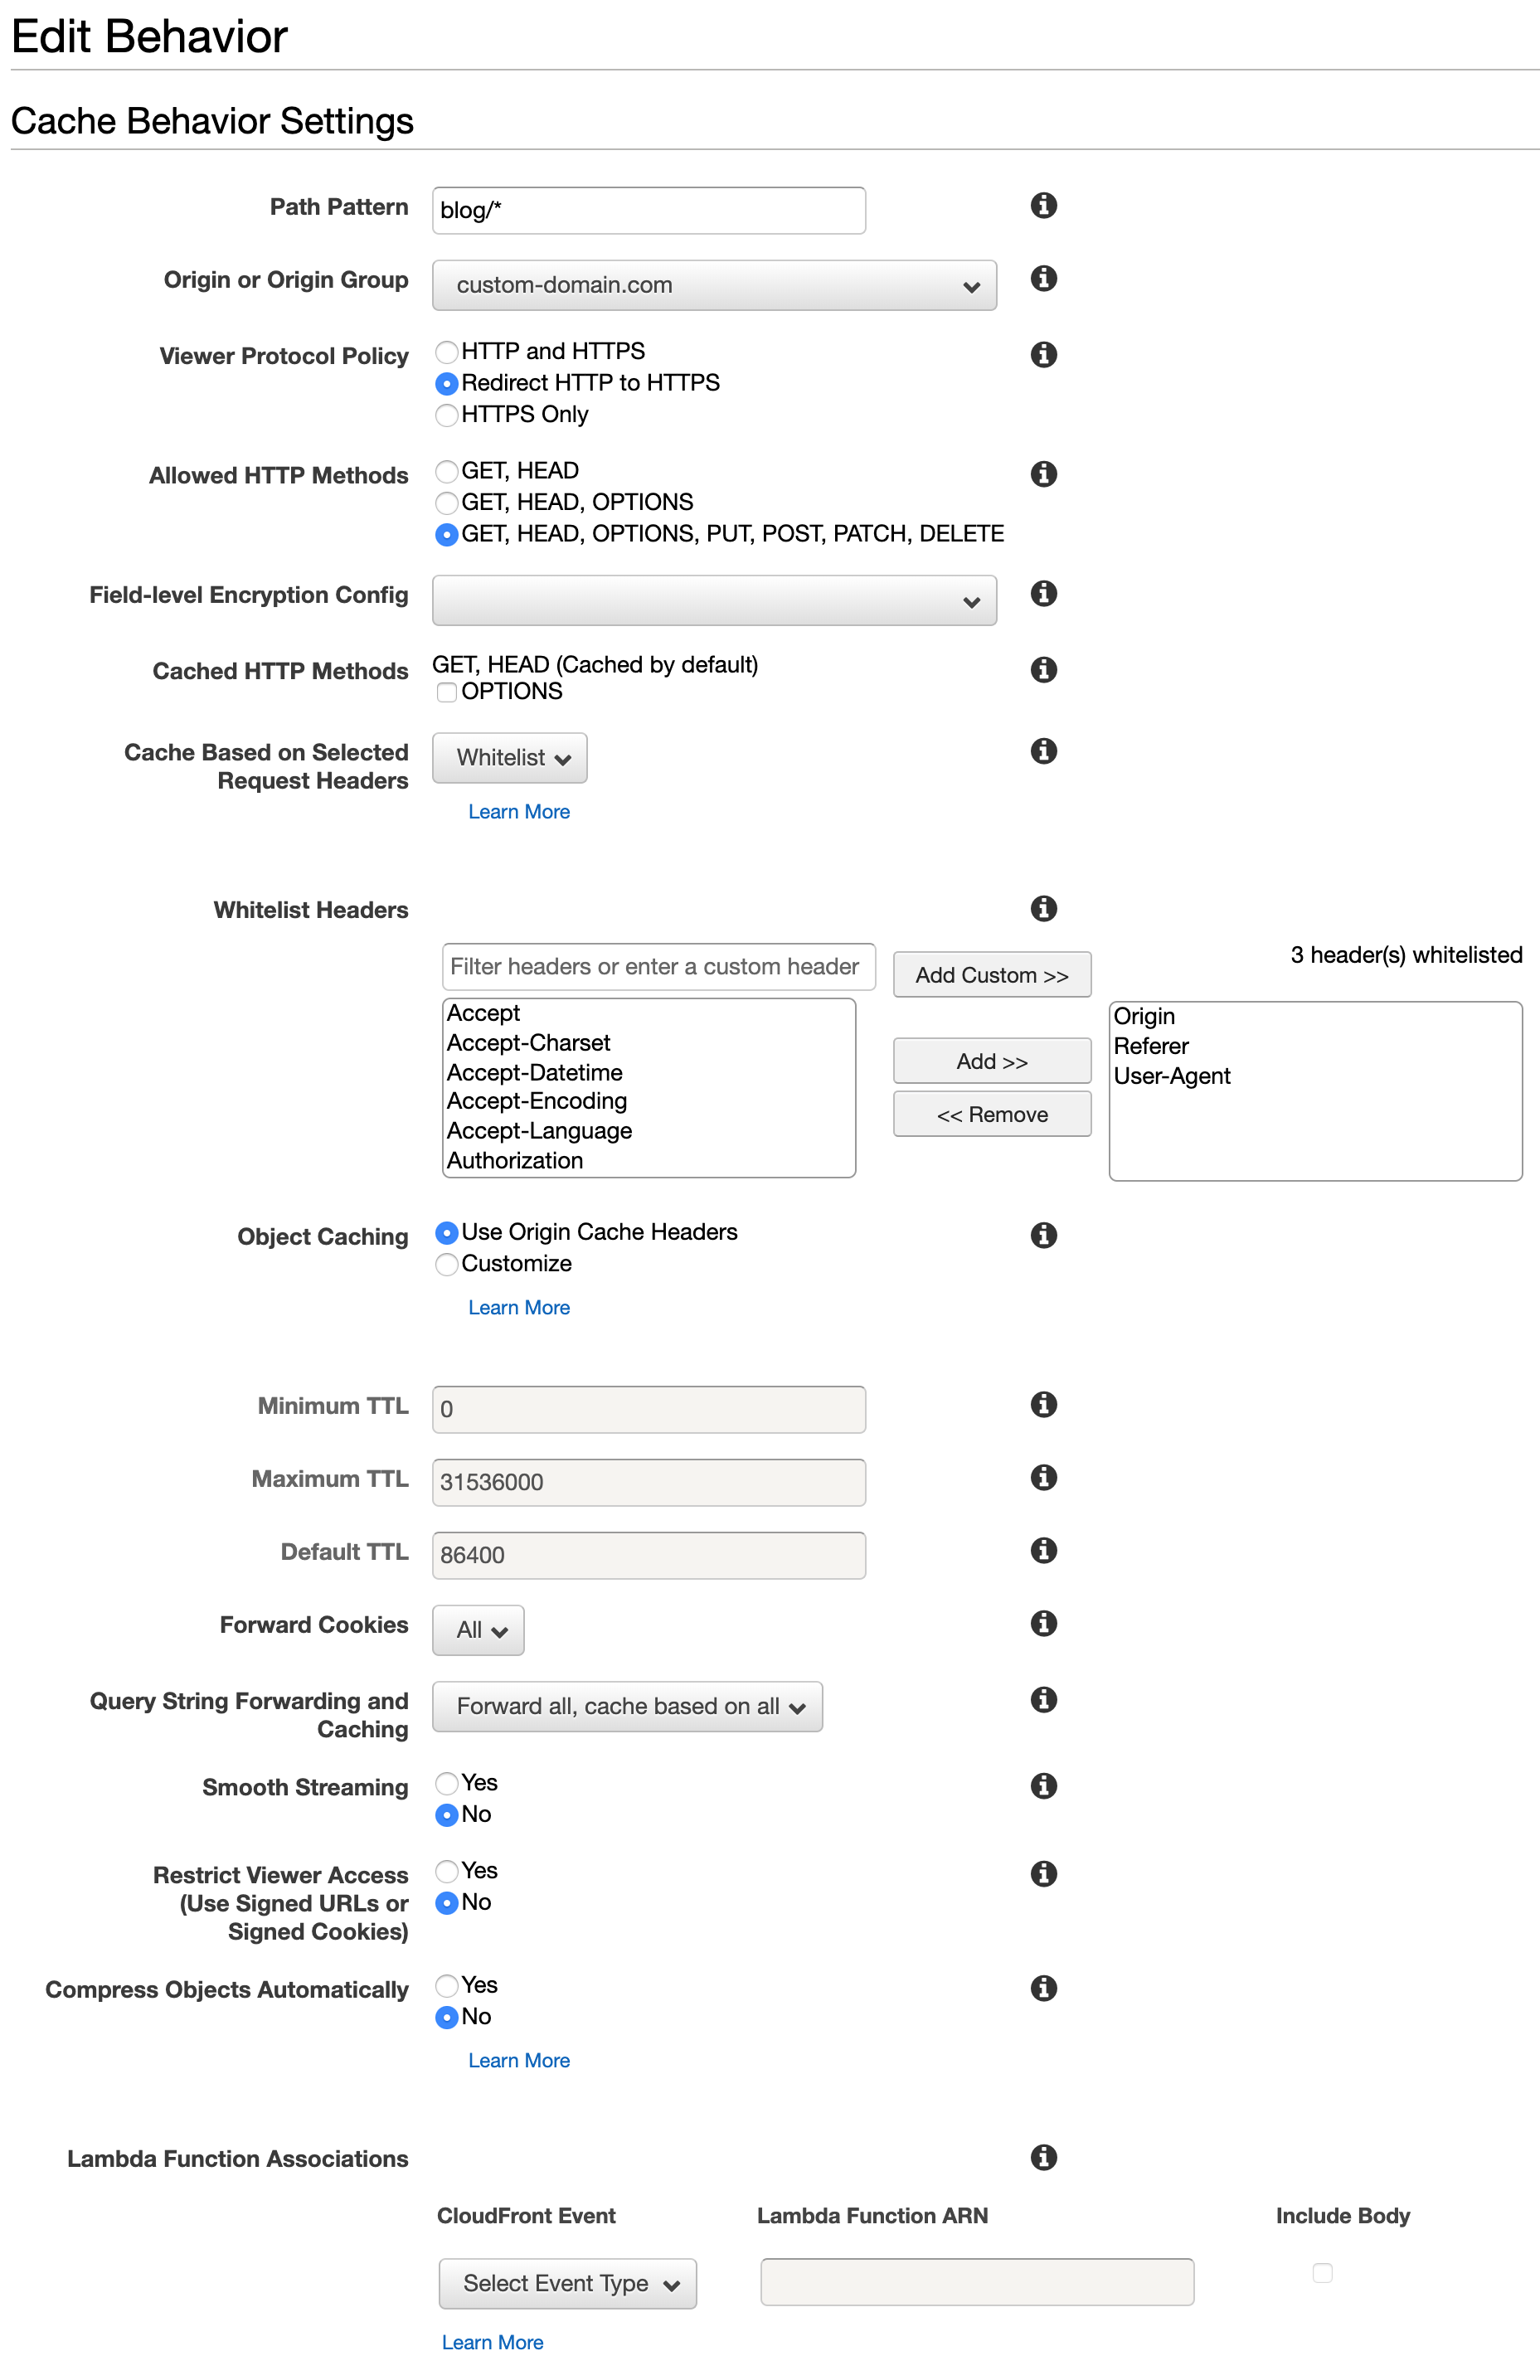The height and width of the screenshot is (2380, 1540).
Task: Select the HTTPS Only radio button
Action: coord(447,415)
